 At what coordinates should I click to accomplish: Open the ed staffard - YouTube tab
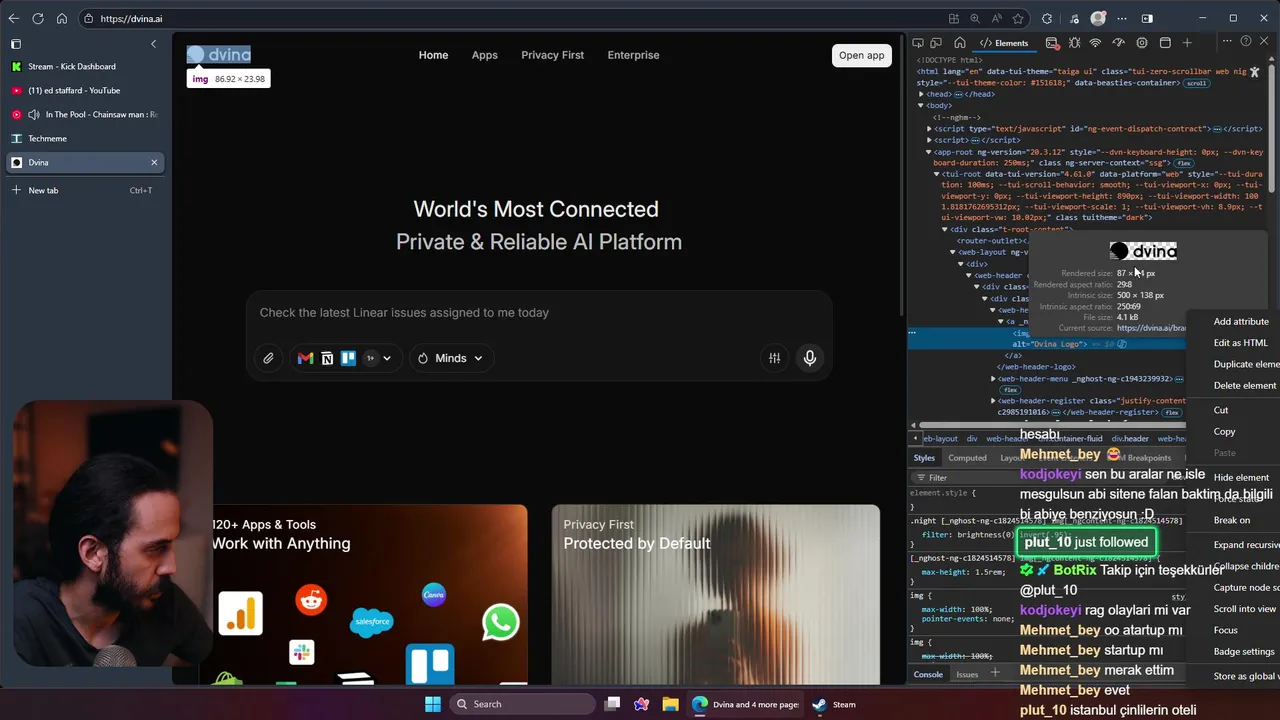click(85, 90)
